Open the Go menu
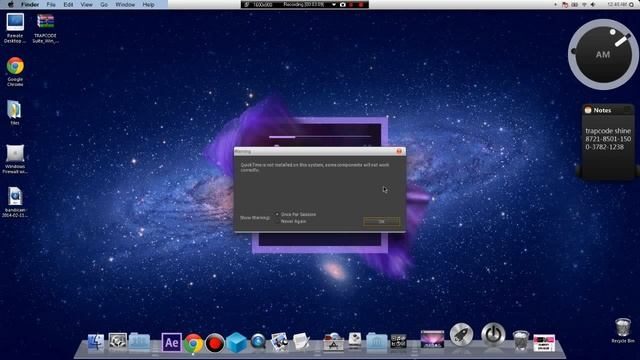 (104, 4)
